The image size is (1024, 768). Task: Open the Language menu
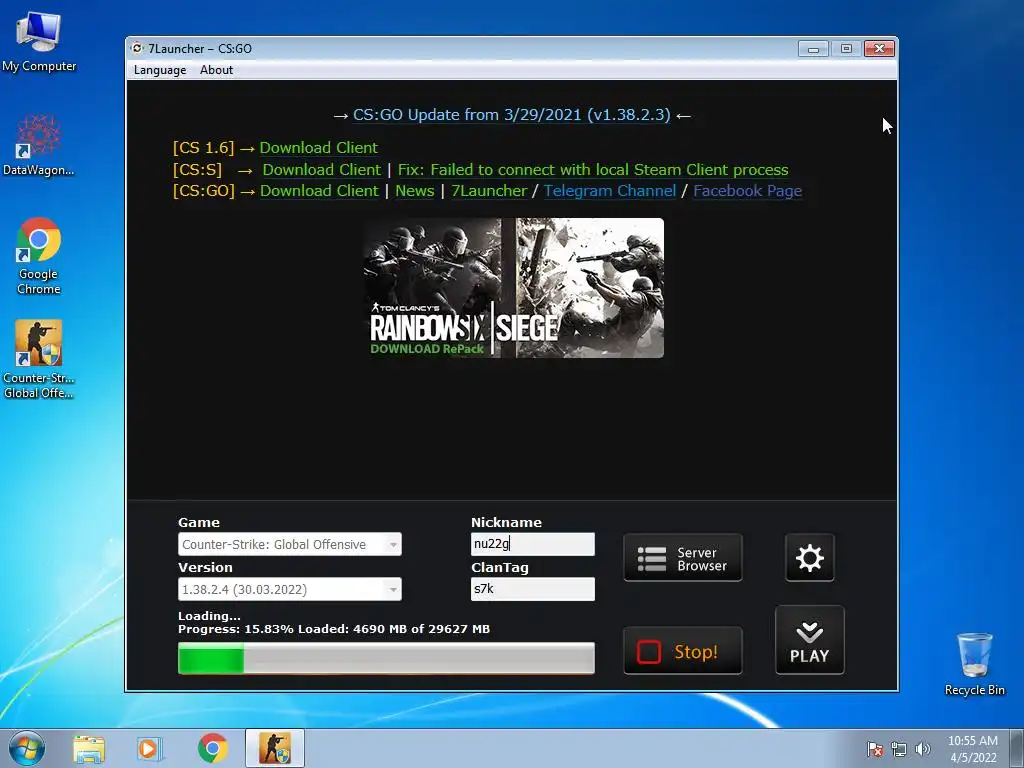click(160, 70)
